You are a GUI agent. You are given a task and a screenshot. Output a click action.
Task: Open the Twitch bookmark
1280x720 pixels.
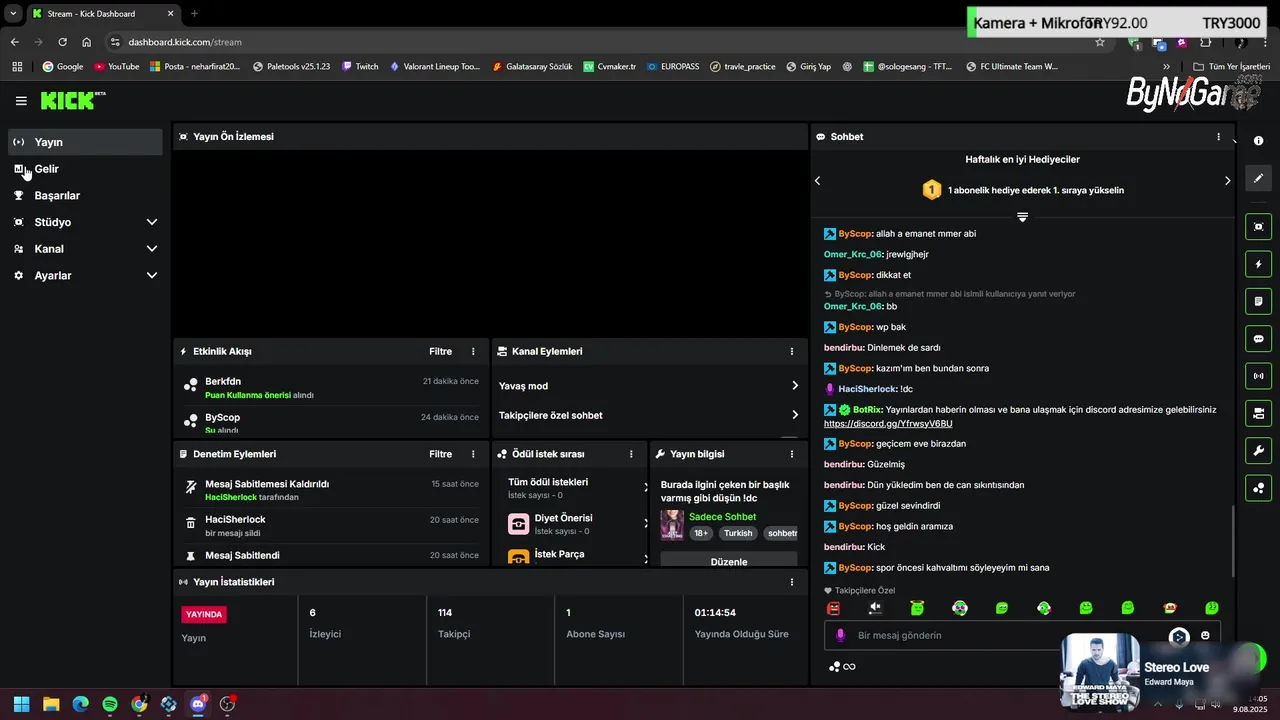click(x=360, y=67)
